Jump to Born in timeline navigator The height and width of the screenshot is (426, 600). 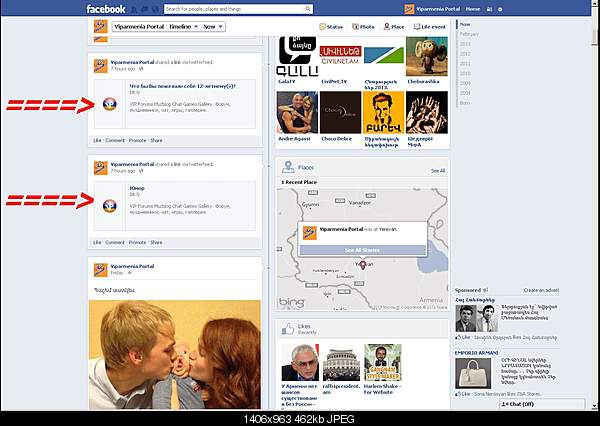(465, 103)
